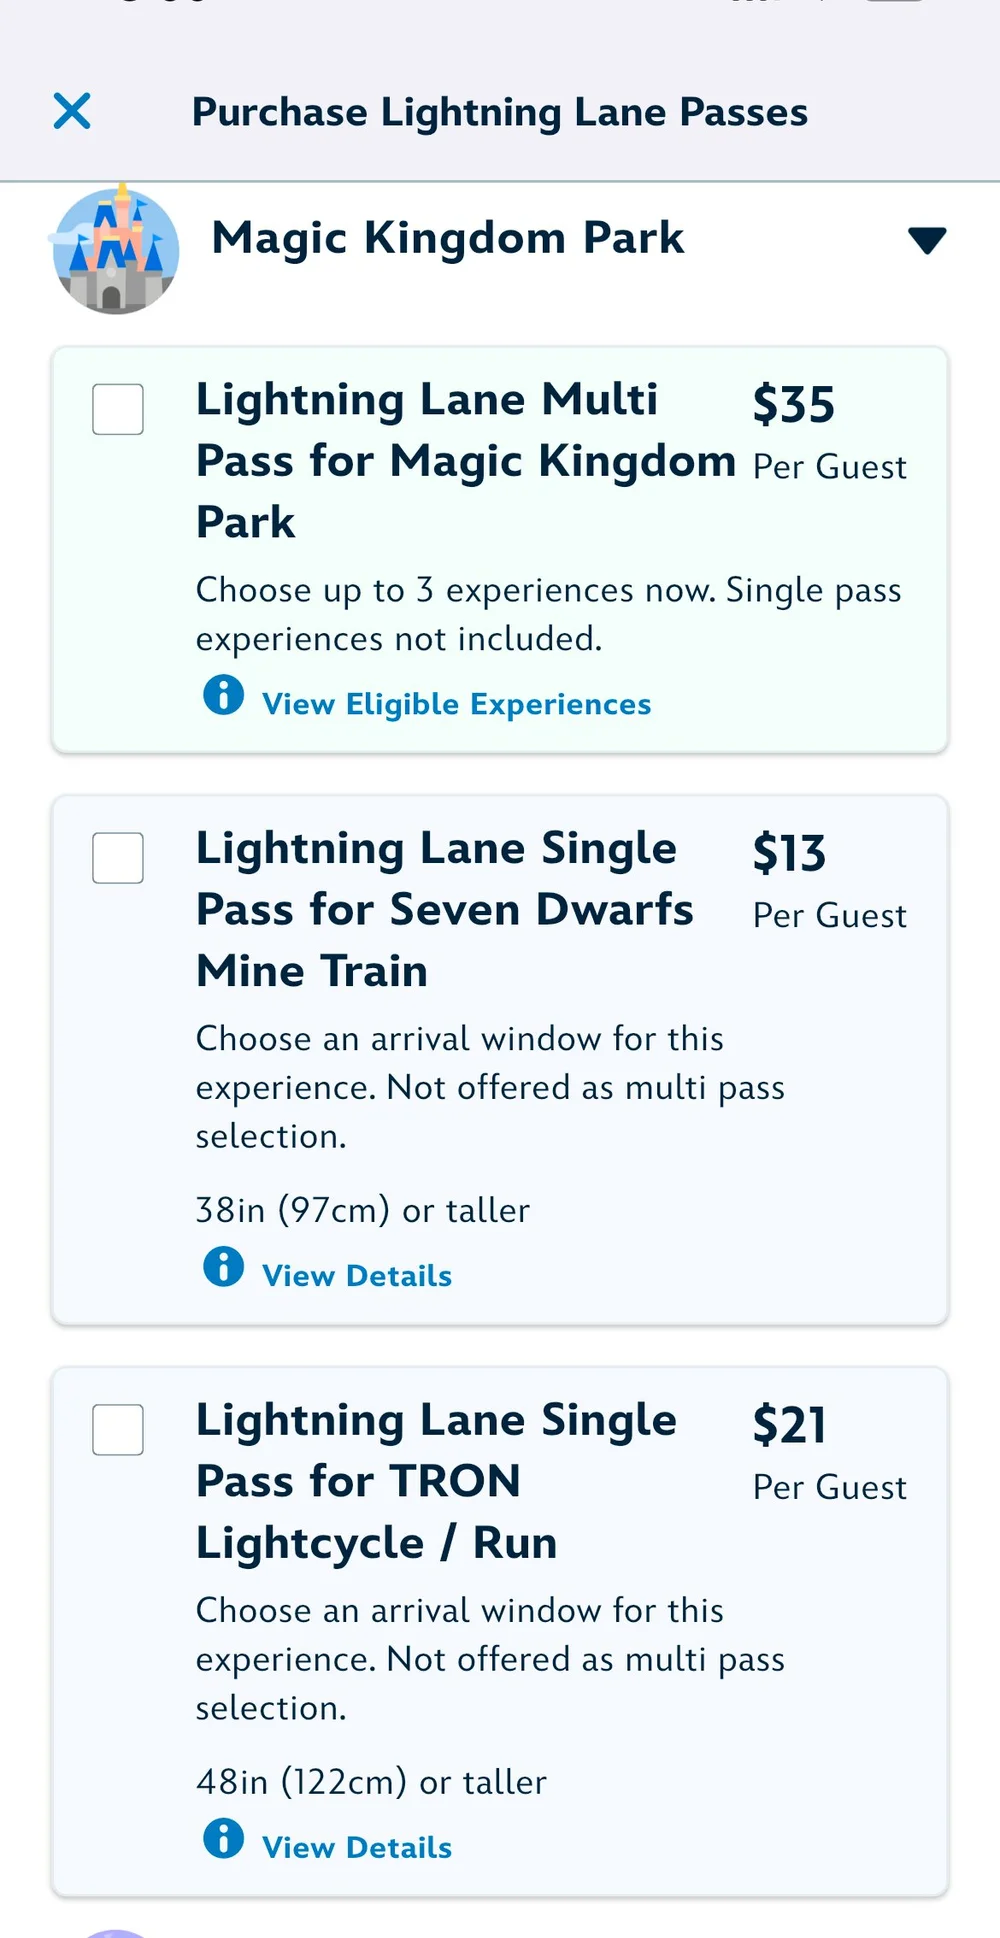
Task: Tap the info icon under Seven Dwarfs Mine Train
Action: coord(223,1267)
